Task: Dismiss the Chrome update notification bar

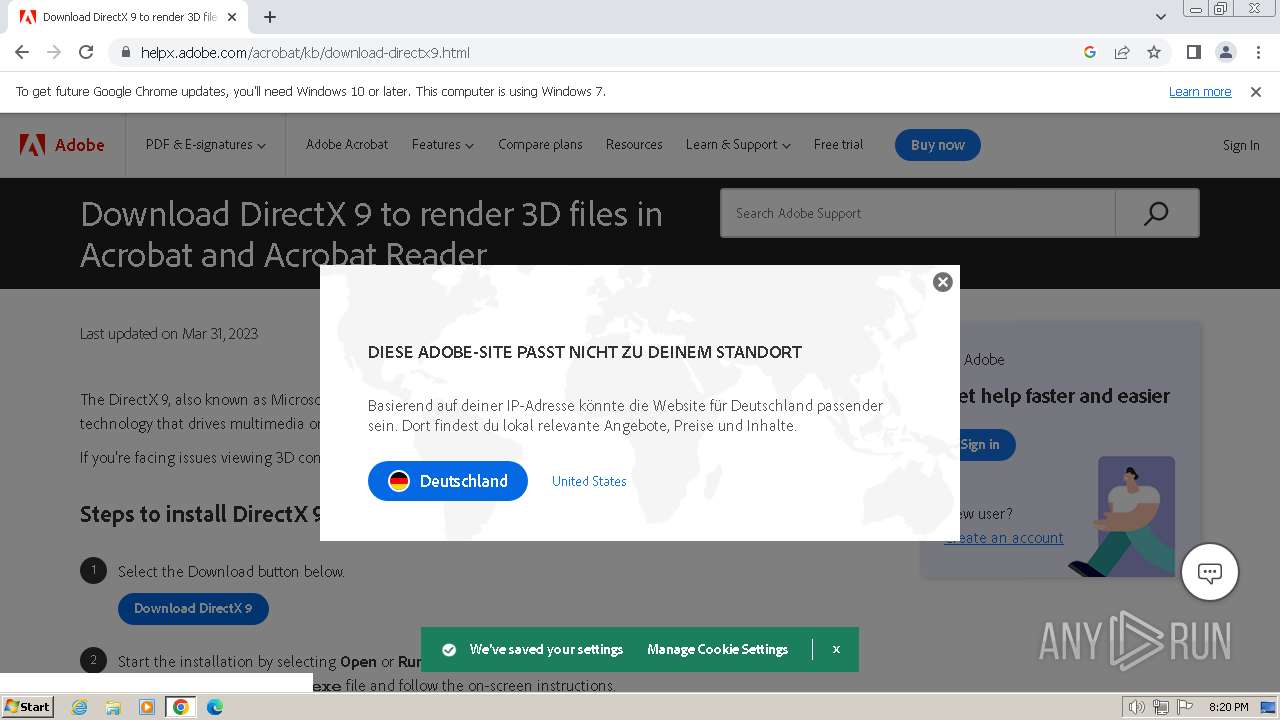Action: [1256, 91]
